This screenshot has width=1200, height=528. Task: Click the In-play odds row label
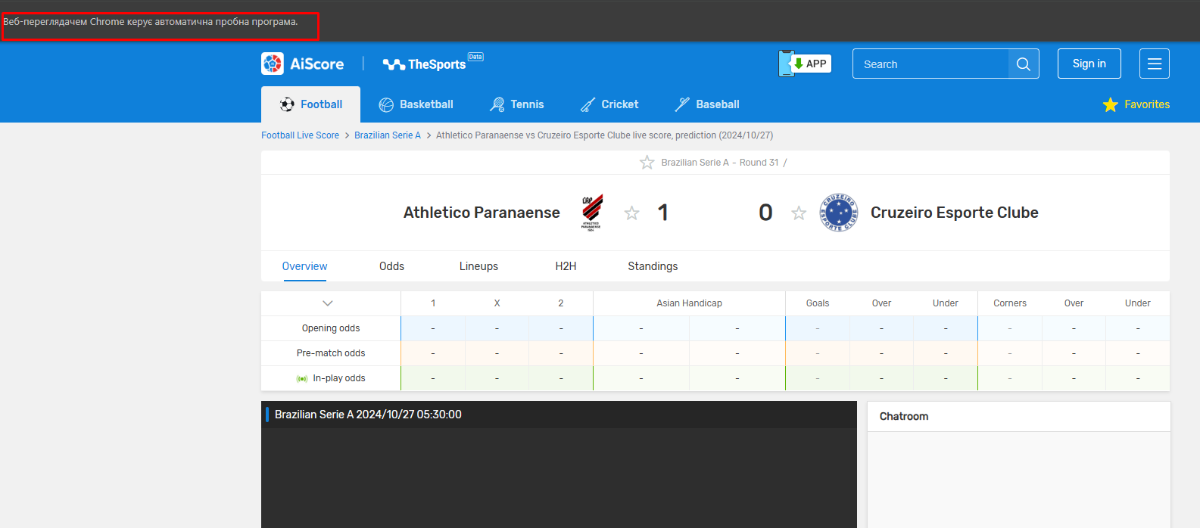click(x=339, y=378)
